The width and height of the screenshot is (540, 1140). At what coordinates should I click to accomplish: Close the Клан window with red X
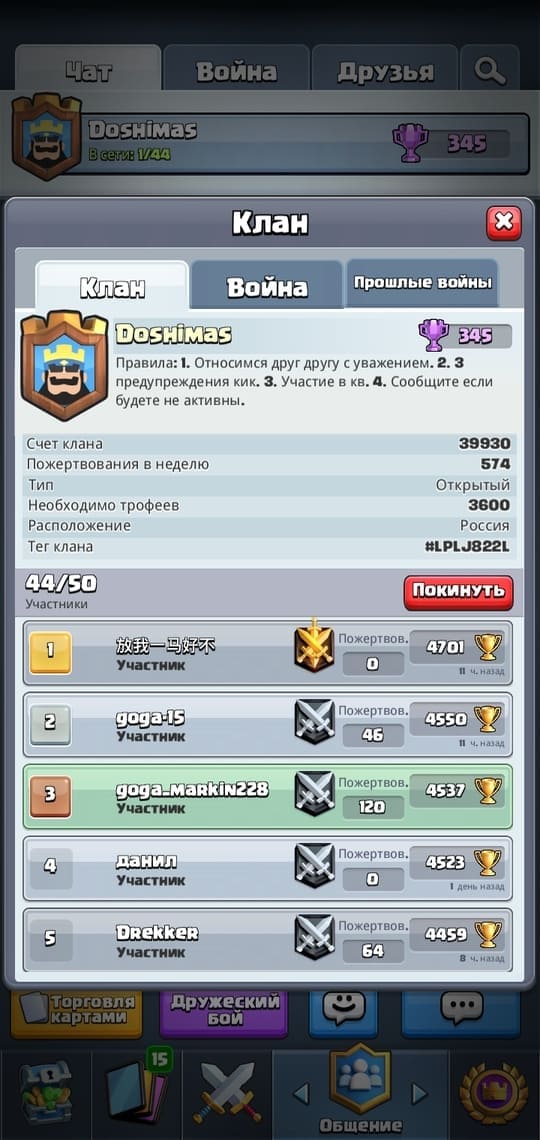(504, 222)
